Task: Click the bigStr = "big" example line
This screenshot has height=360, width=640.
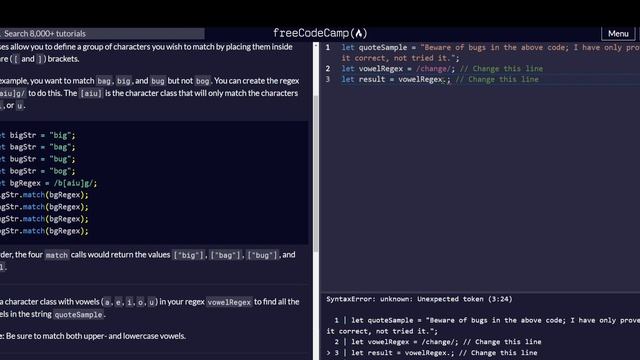Action: click(38, 135)
